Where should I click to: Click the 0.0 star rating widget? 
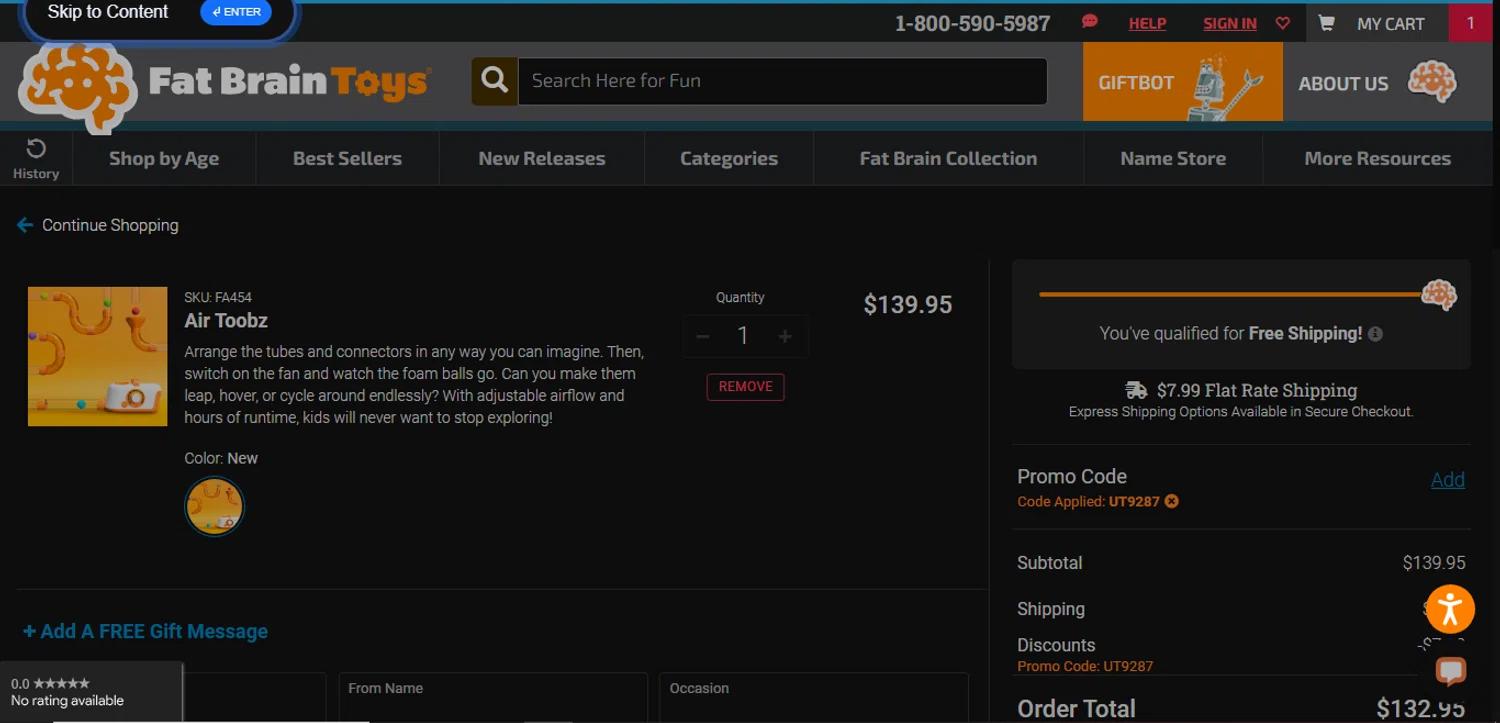pos(91,692)
